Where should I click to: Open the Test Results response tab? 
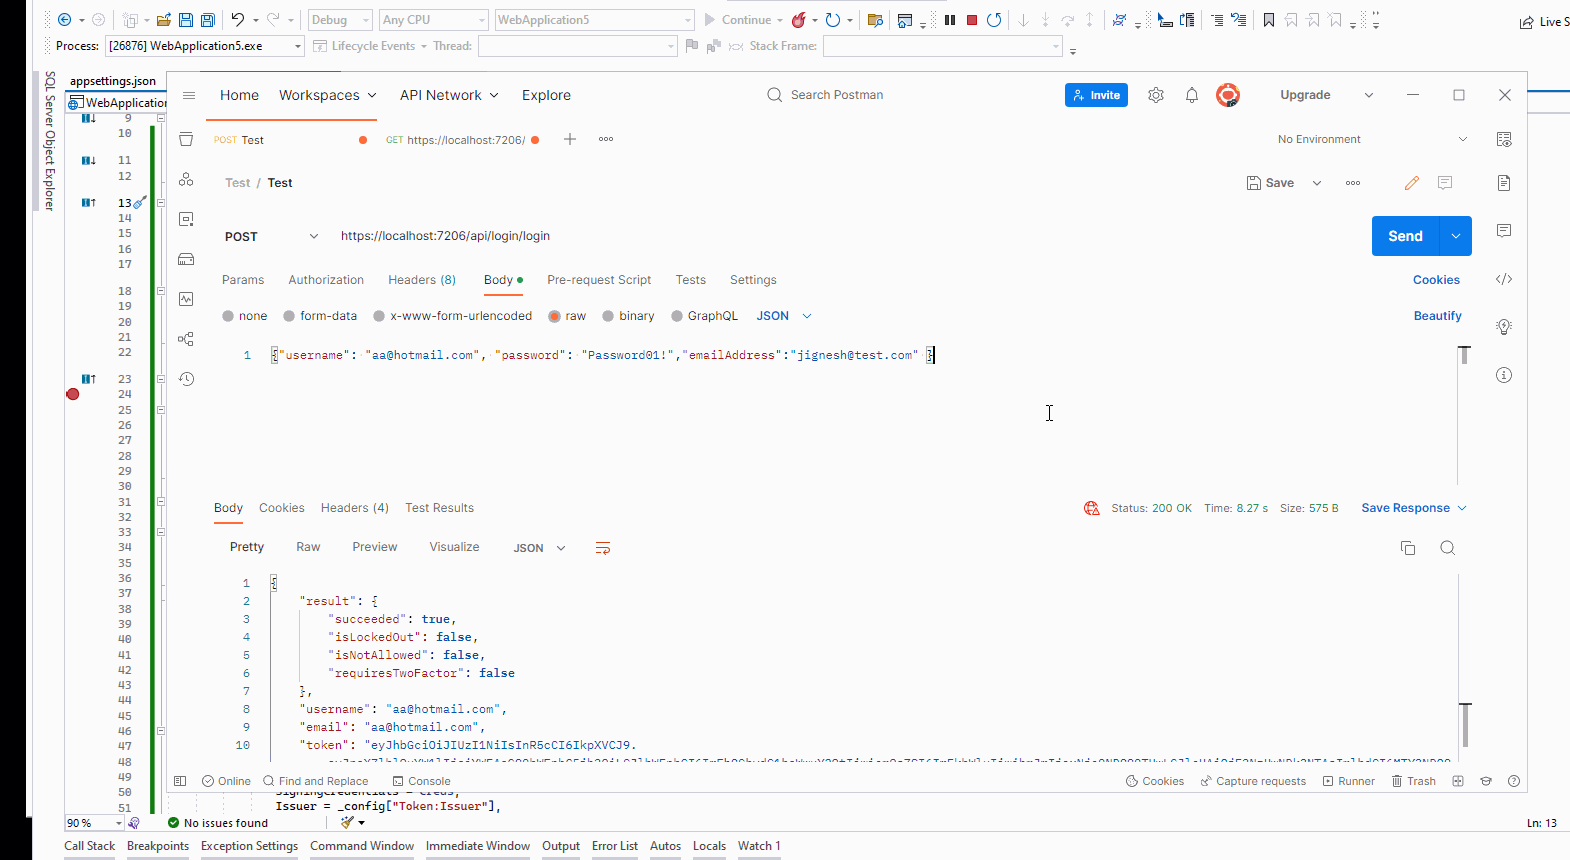440,508
